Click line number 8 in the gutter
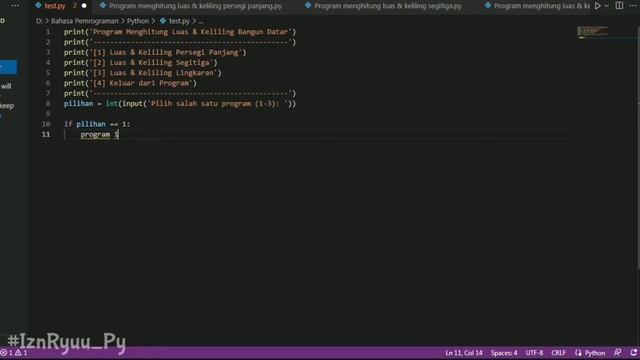 pos(48,104)
